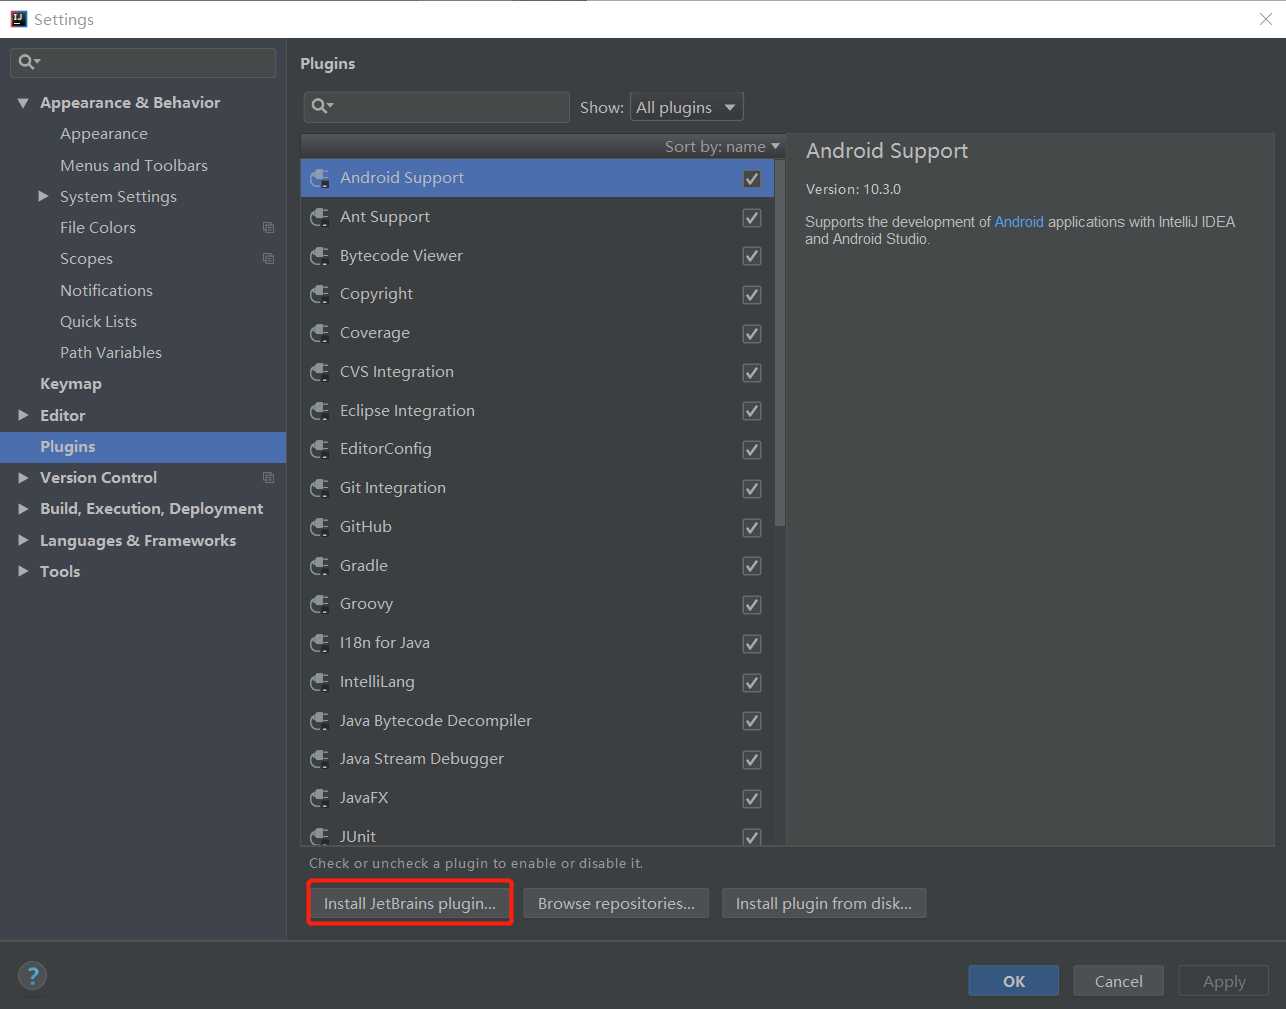Open the Keymap settings page
The image size is (1286, 1009).
[71, 384]
